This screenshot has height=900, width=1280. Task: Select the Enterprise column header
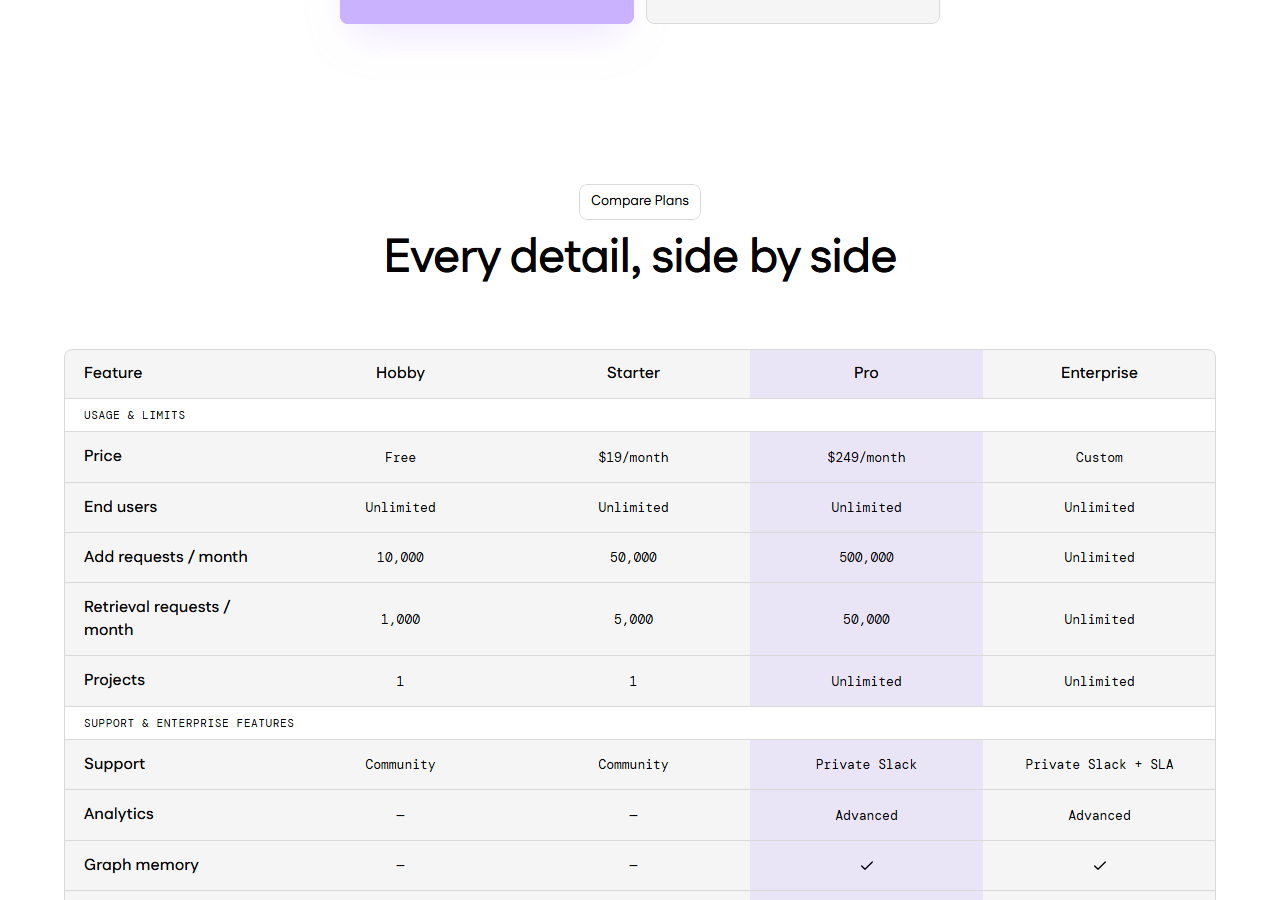tap(1099, 373)
